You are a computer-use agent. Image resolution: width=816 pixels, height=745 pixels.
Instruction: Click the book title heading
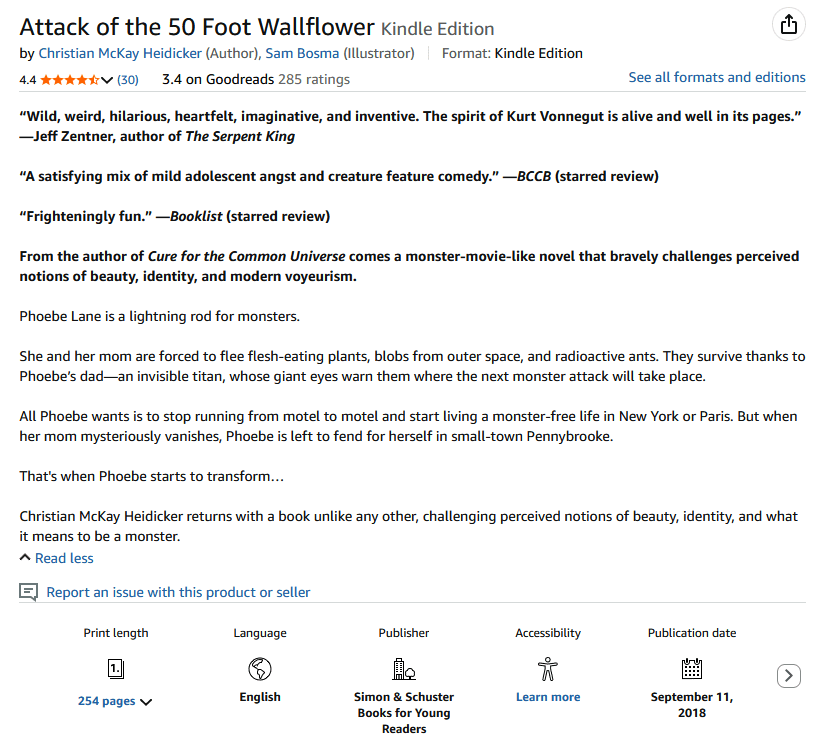click(x=197, y=26)
